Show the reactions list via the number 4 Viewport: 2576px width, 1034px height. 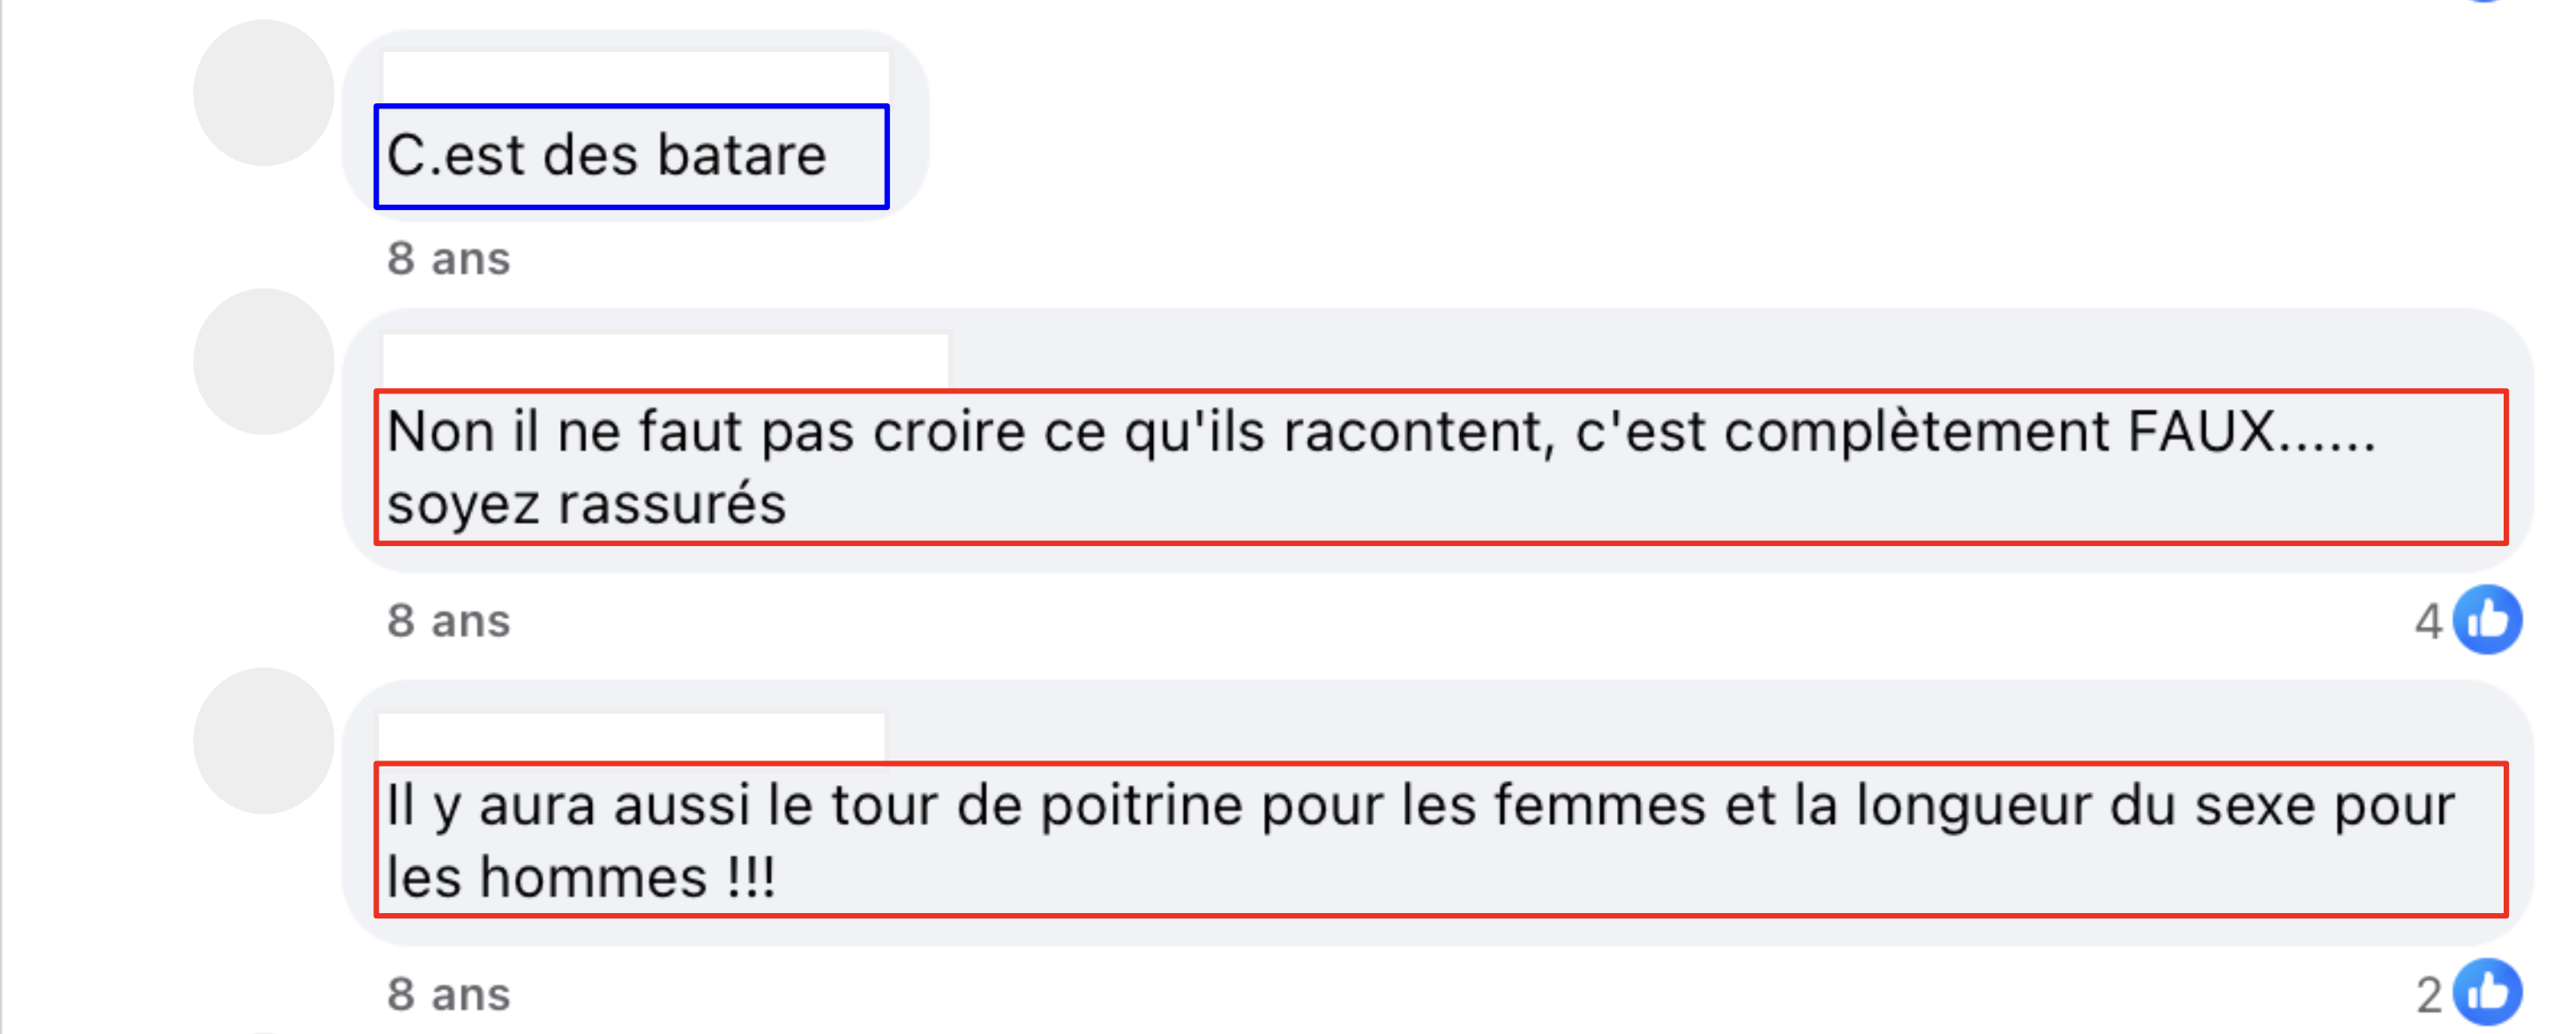click(x=2428, y=622)
